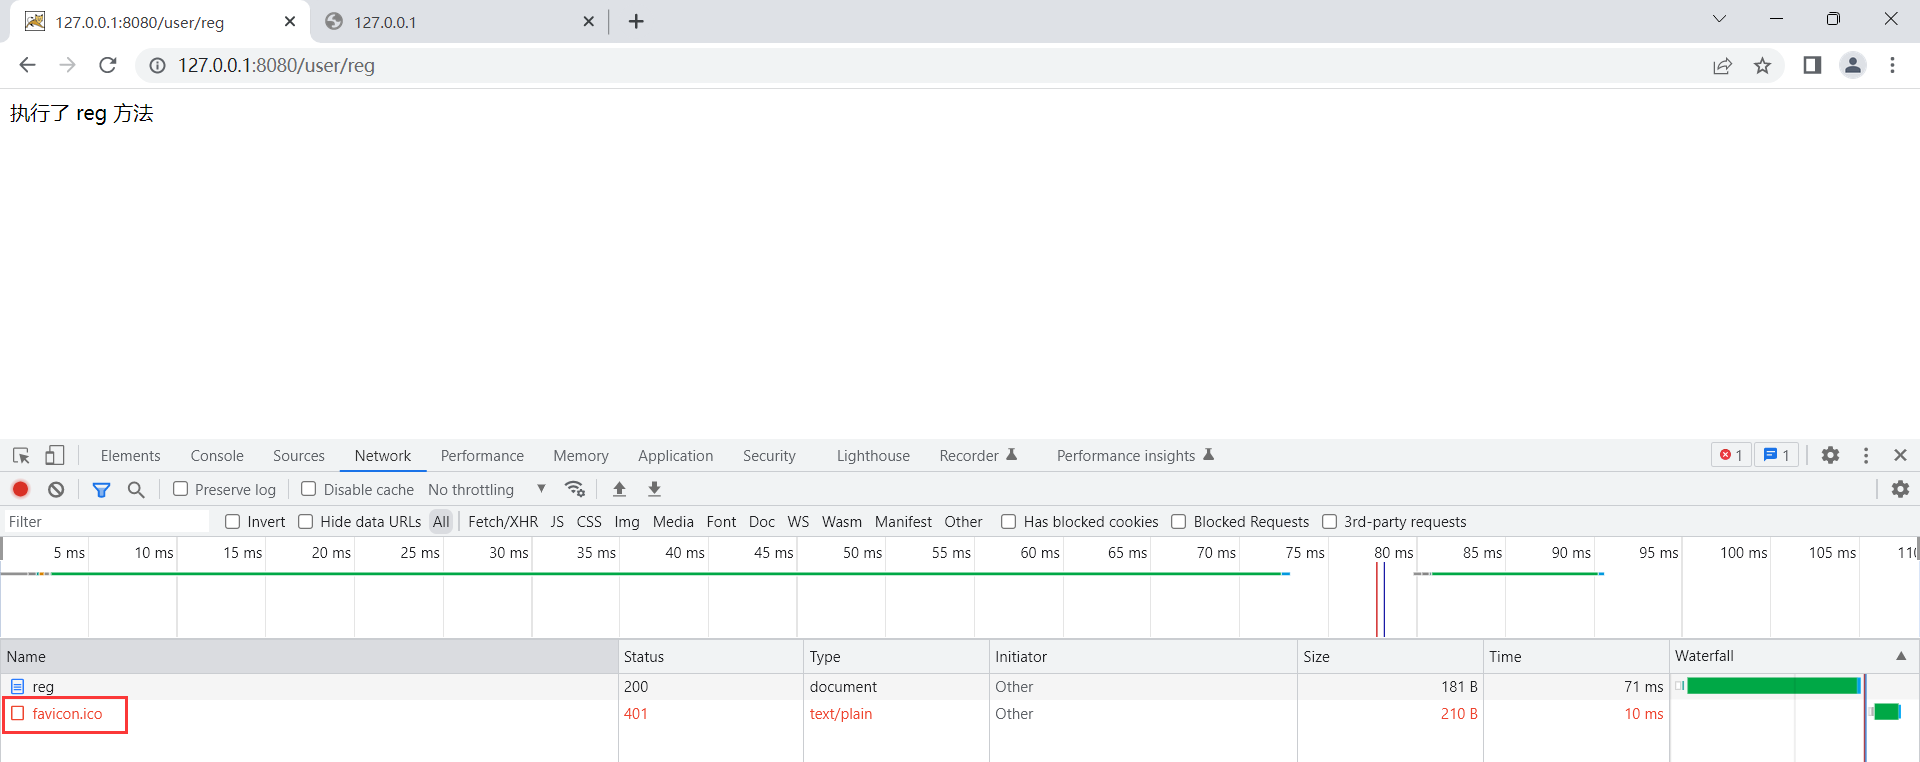Screen dimensions: 1920x762
Task: Open the Recorder tab
Action: pos(978,455)
